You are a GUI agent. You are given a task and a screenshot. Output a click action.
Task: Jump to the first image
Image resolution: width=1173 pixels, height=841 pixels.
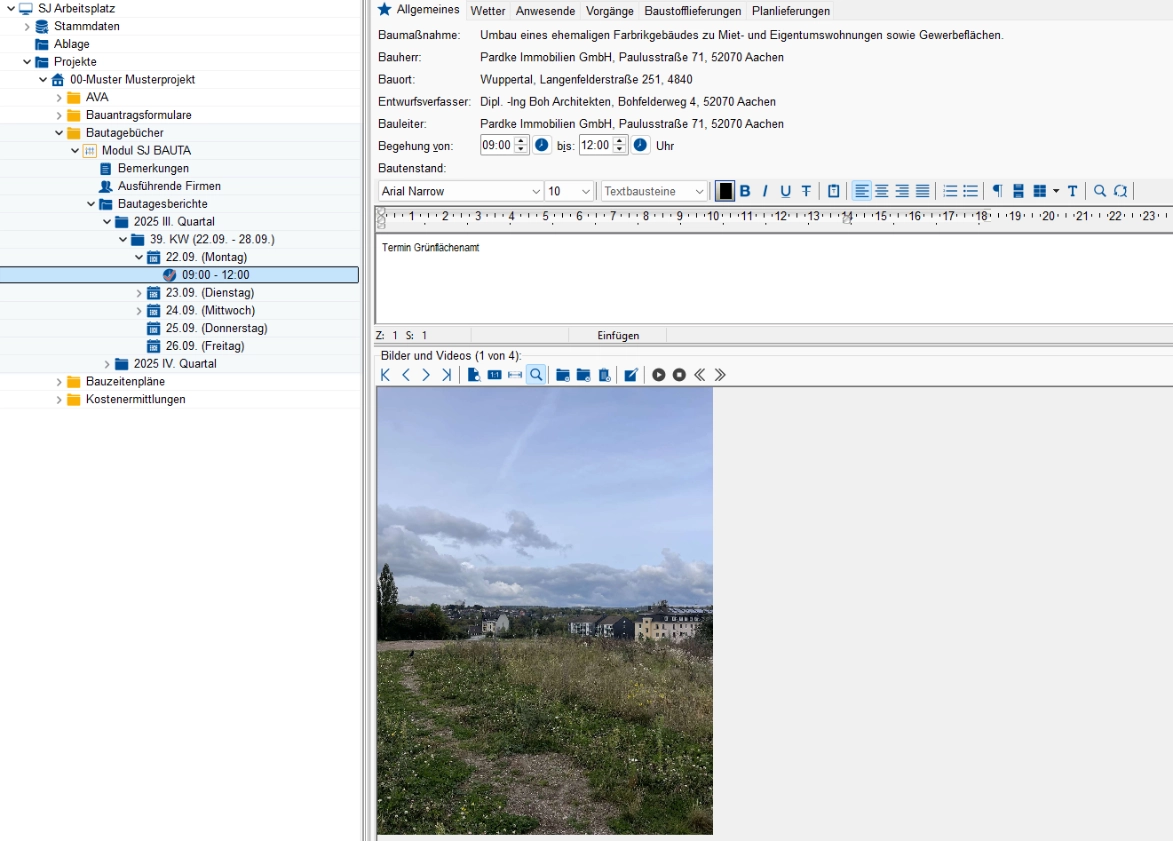(386, 375)
